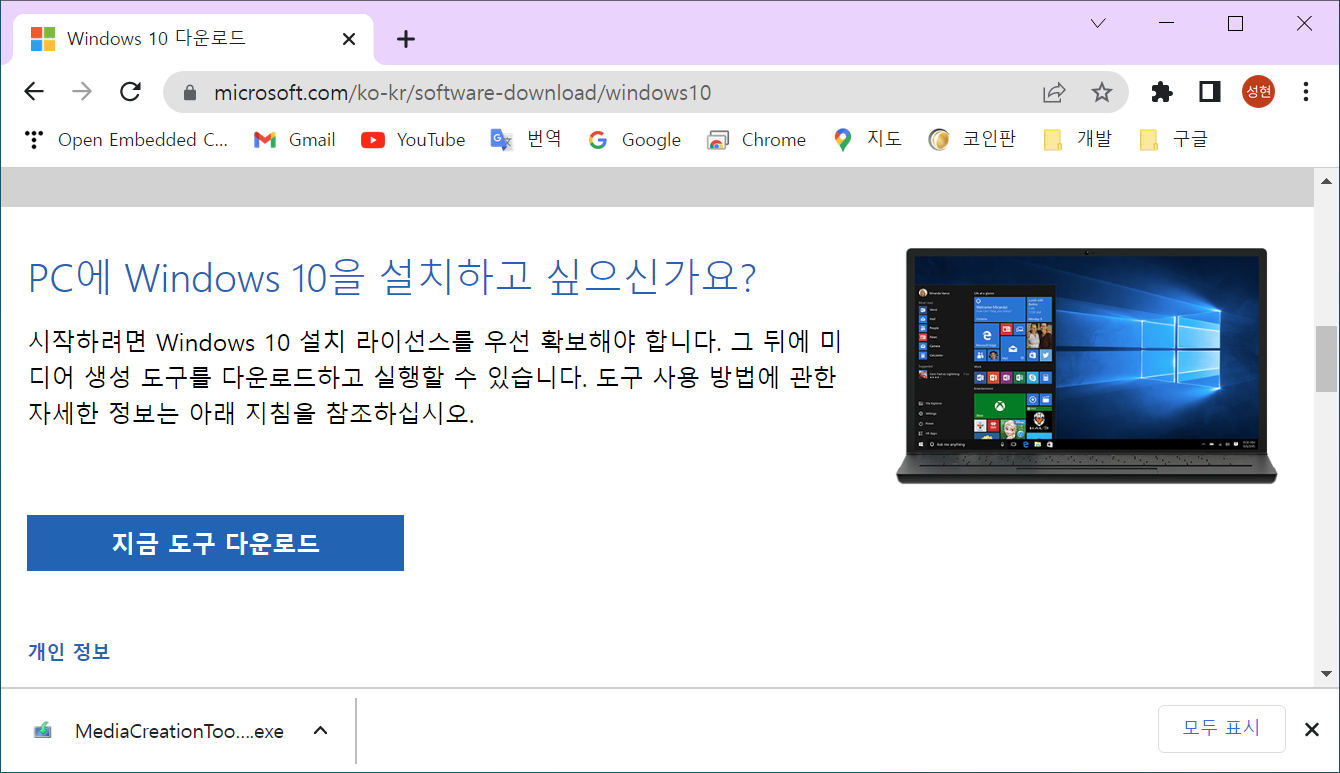The height and width of the screenshot is (773, 1340).
Task: Click 지금 도구 다운로드 button
Action: pos(215,543)
